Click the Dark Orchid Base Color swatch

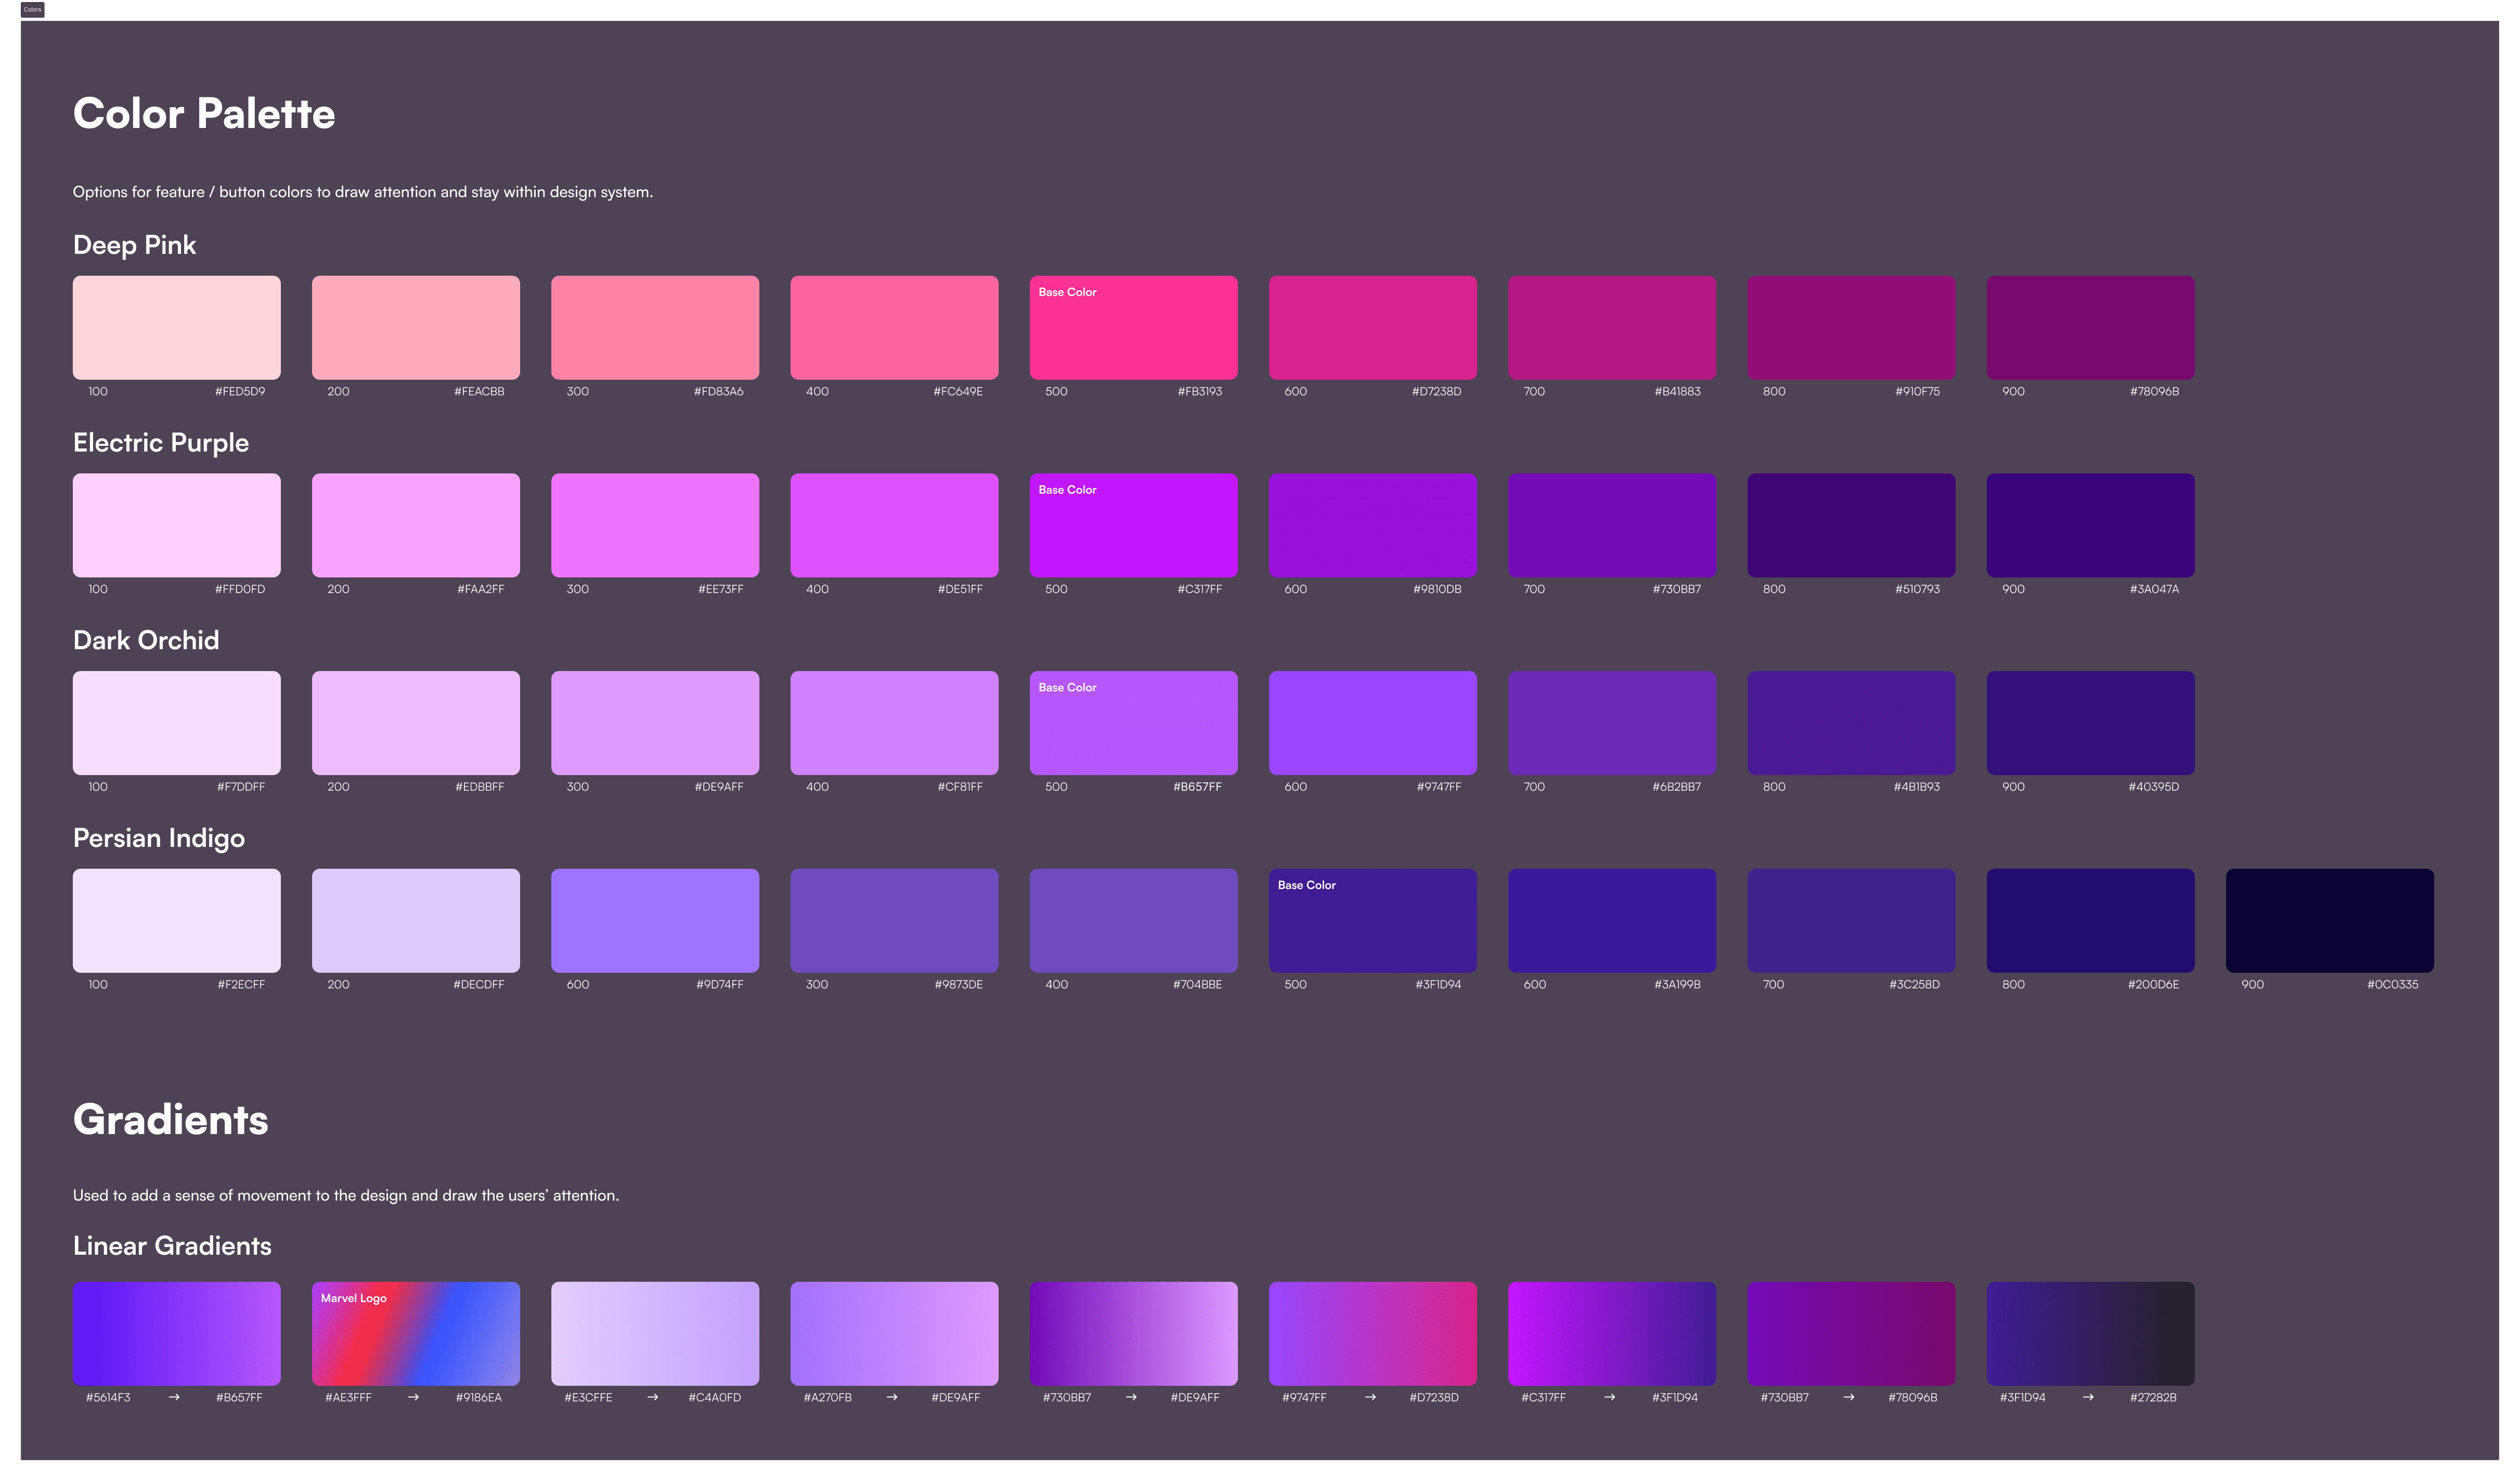tap(1133, 722)
